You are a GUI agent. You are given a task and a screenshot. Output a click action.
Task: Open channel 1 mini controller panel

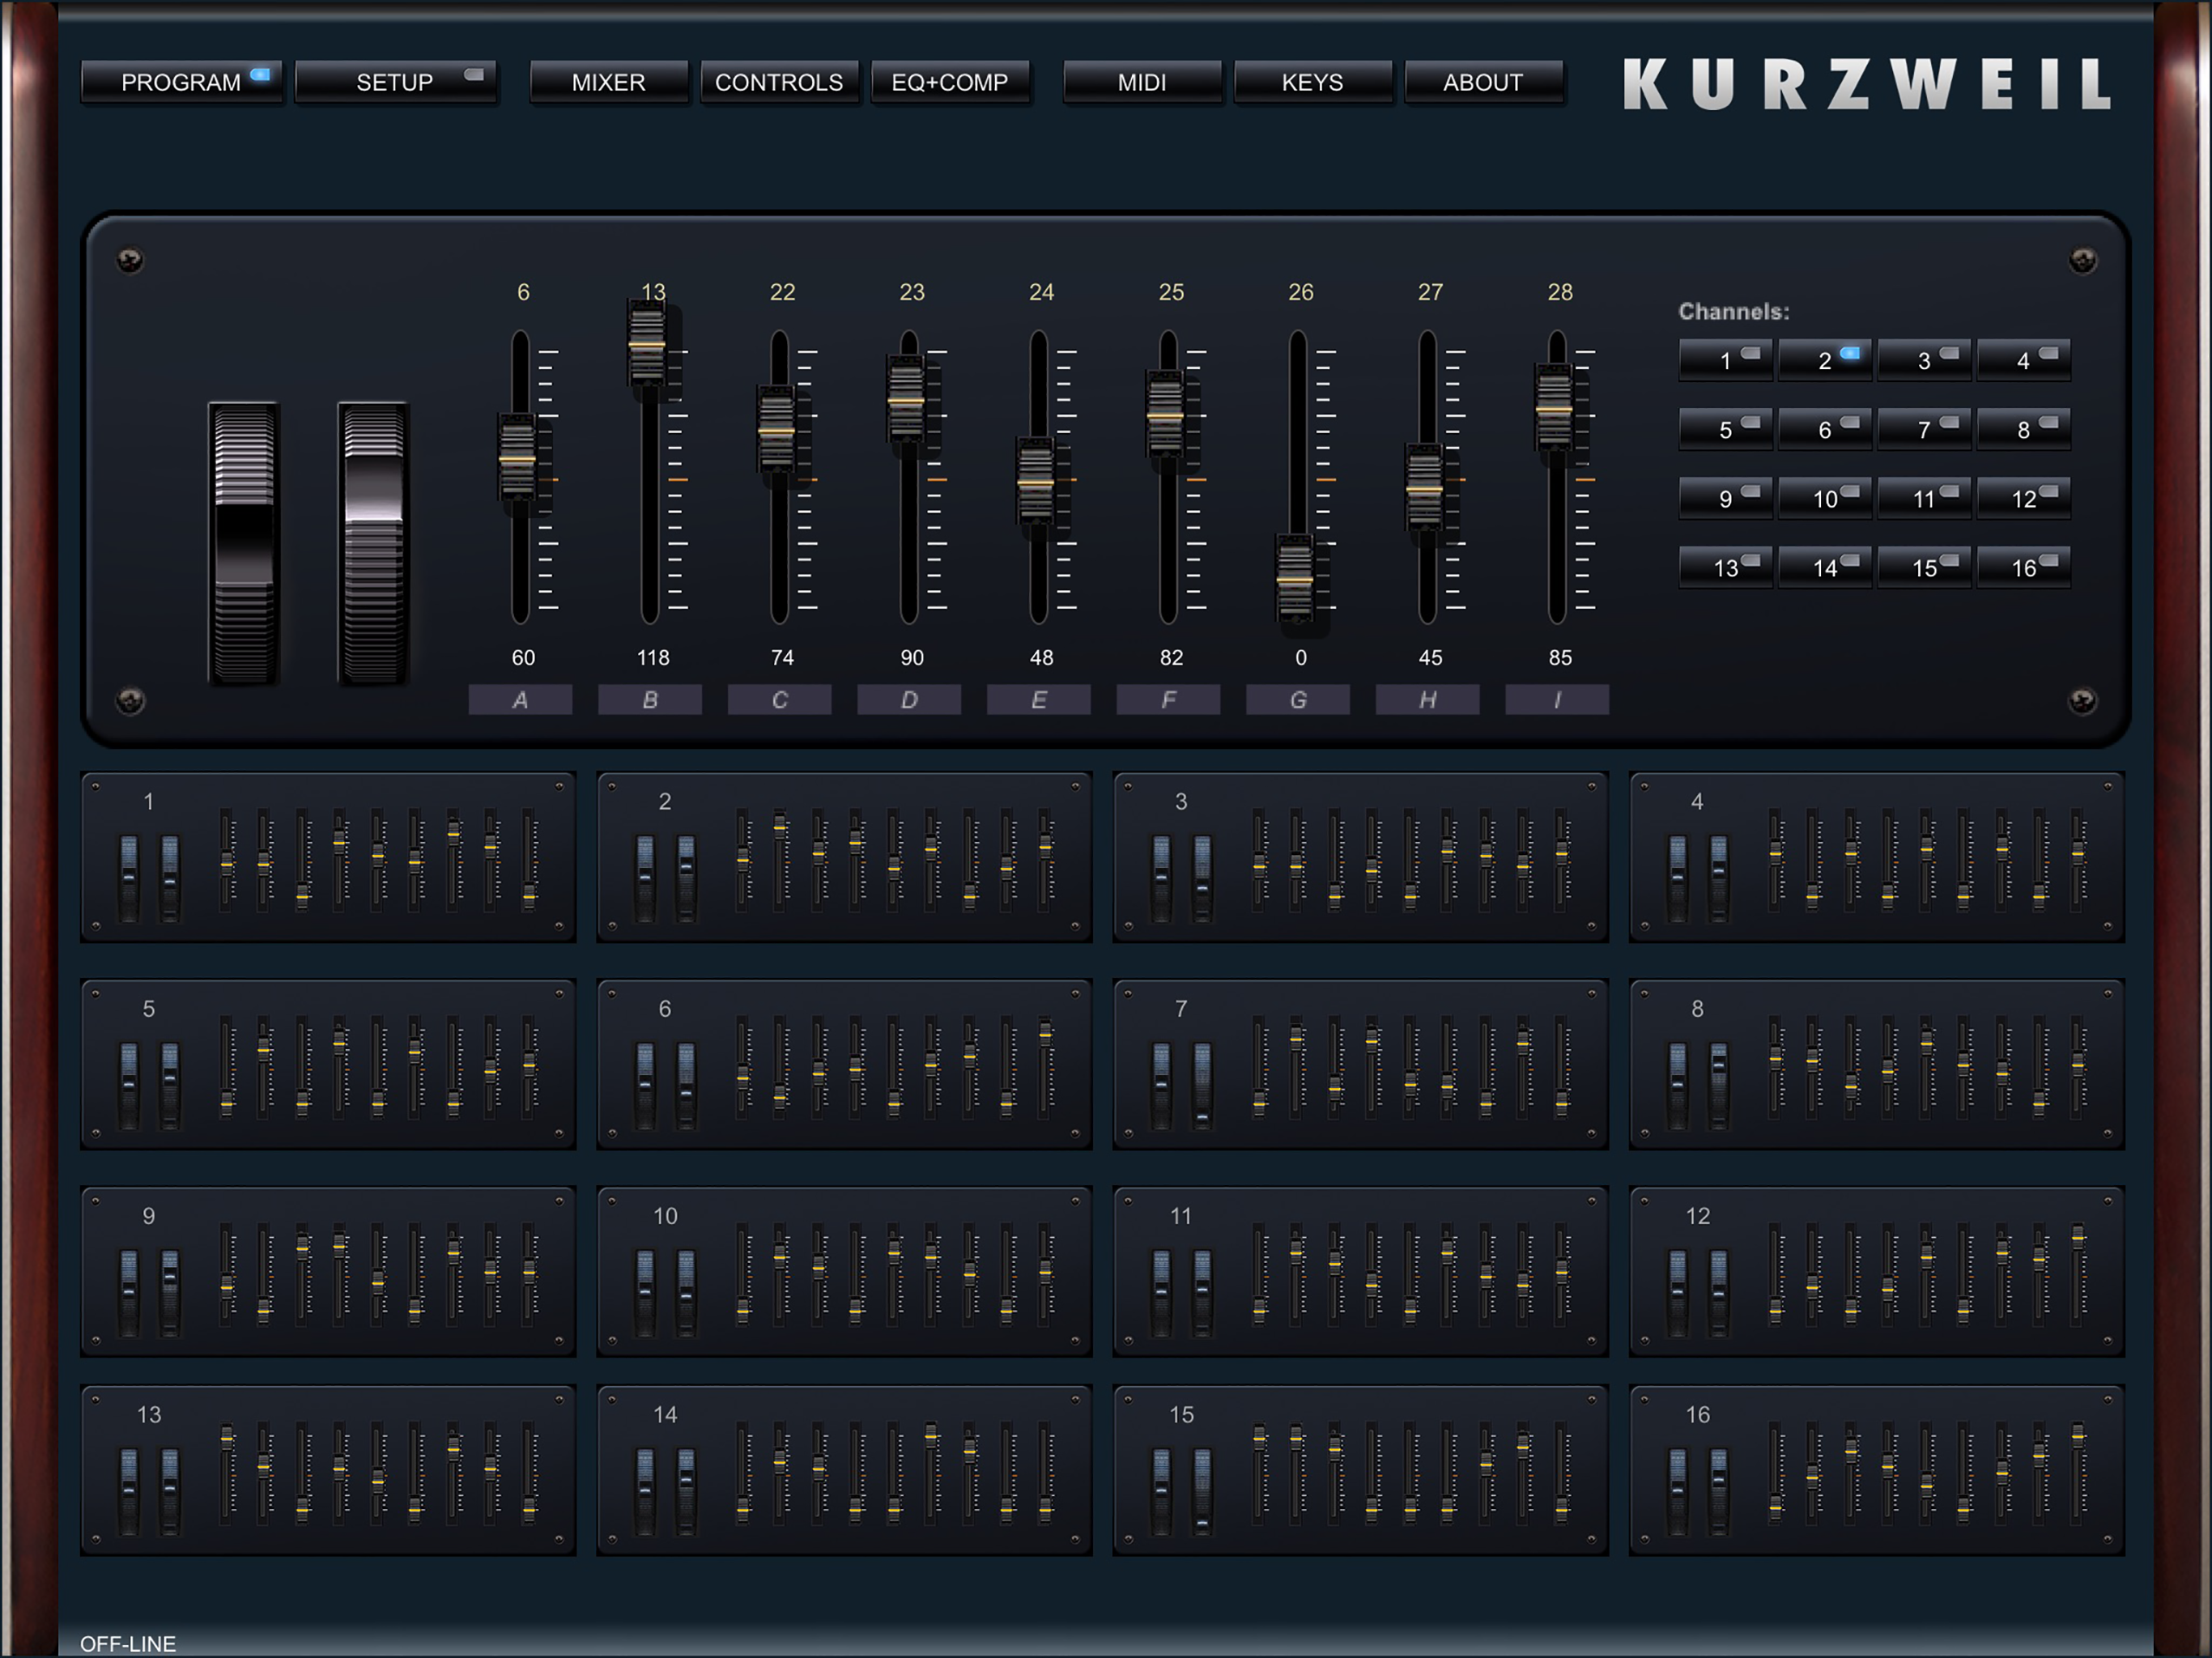(328, 857)
